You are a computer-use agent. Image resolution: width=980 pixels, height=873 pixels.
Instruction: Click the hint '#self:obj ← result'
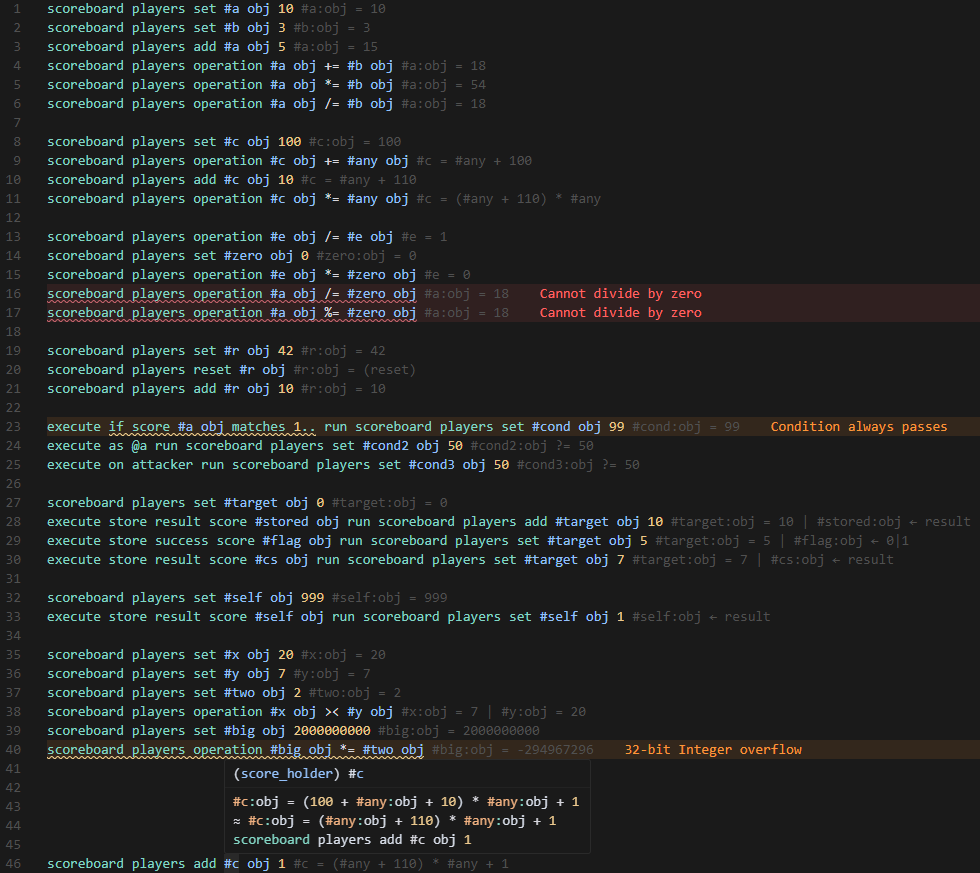click(701, 617)
